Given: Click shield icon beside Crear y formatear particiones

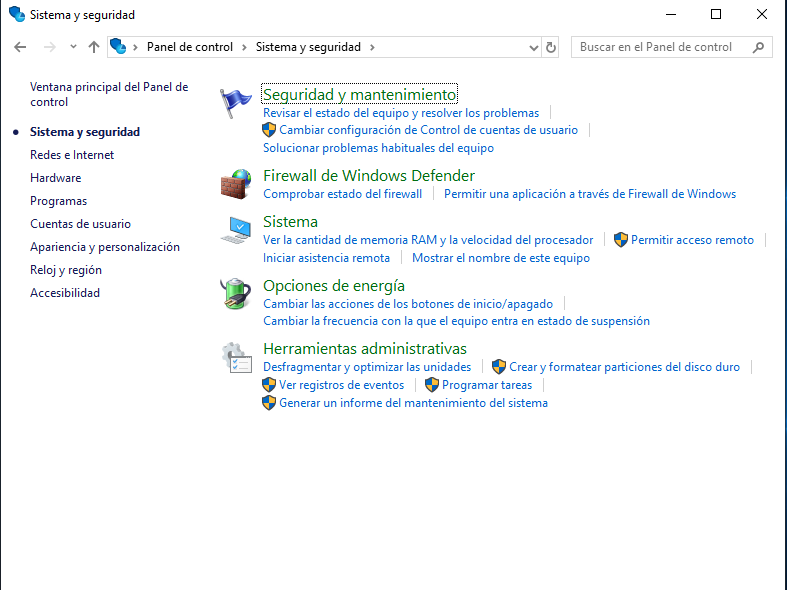Looking at the screenshot, I should pos(499,367).
